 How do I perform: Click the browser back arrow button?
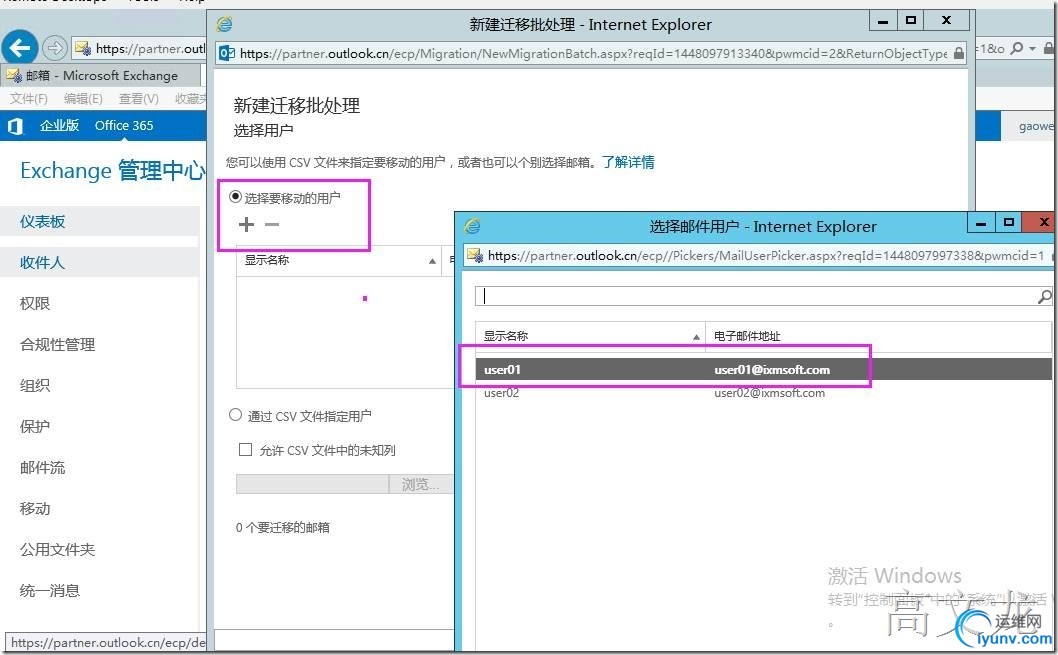(20, 48)
